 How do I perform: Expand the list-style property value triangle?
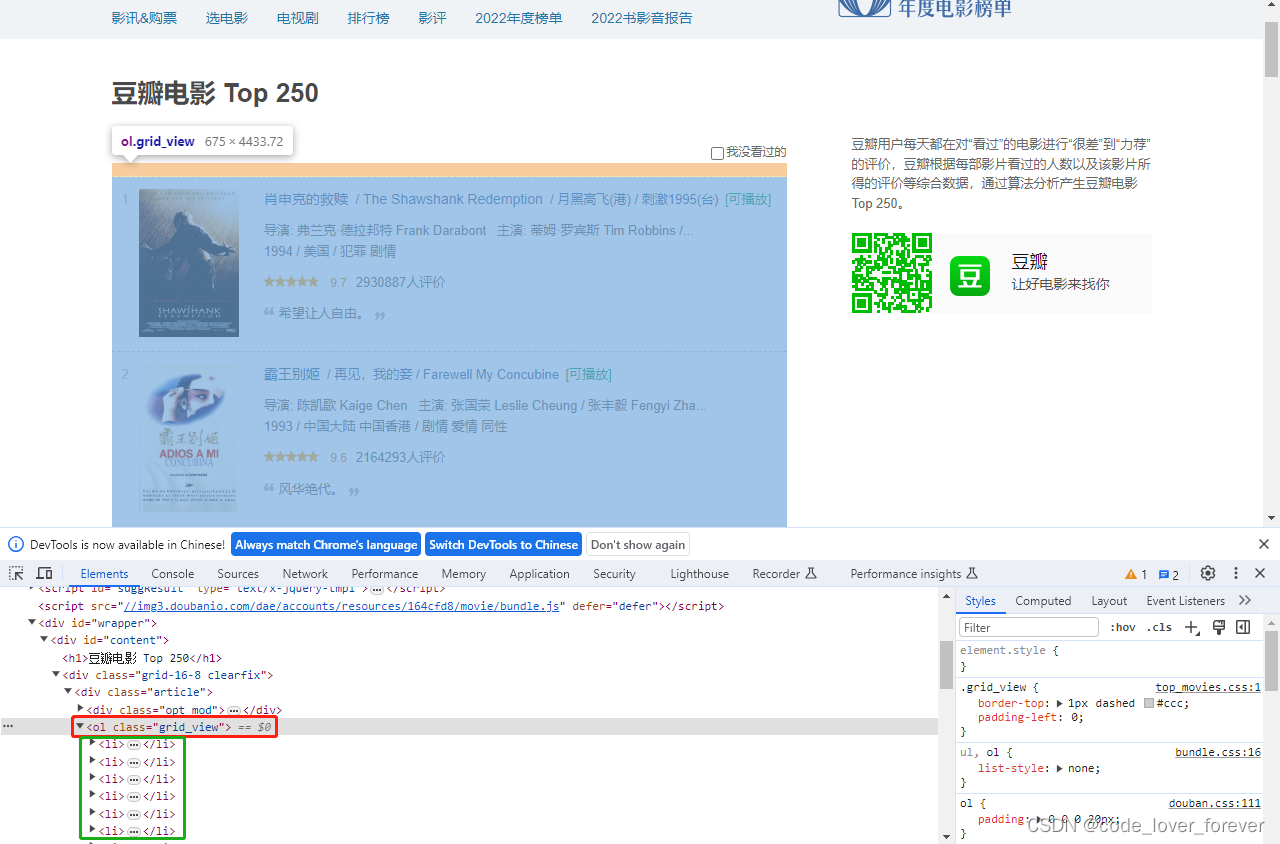(x=1060, y=768)
